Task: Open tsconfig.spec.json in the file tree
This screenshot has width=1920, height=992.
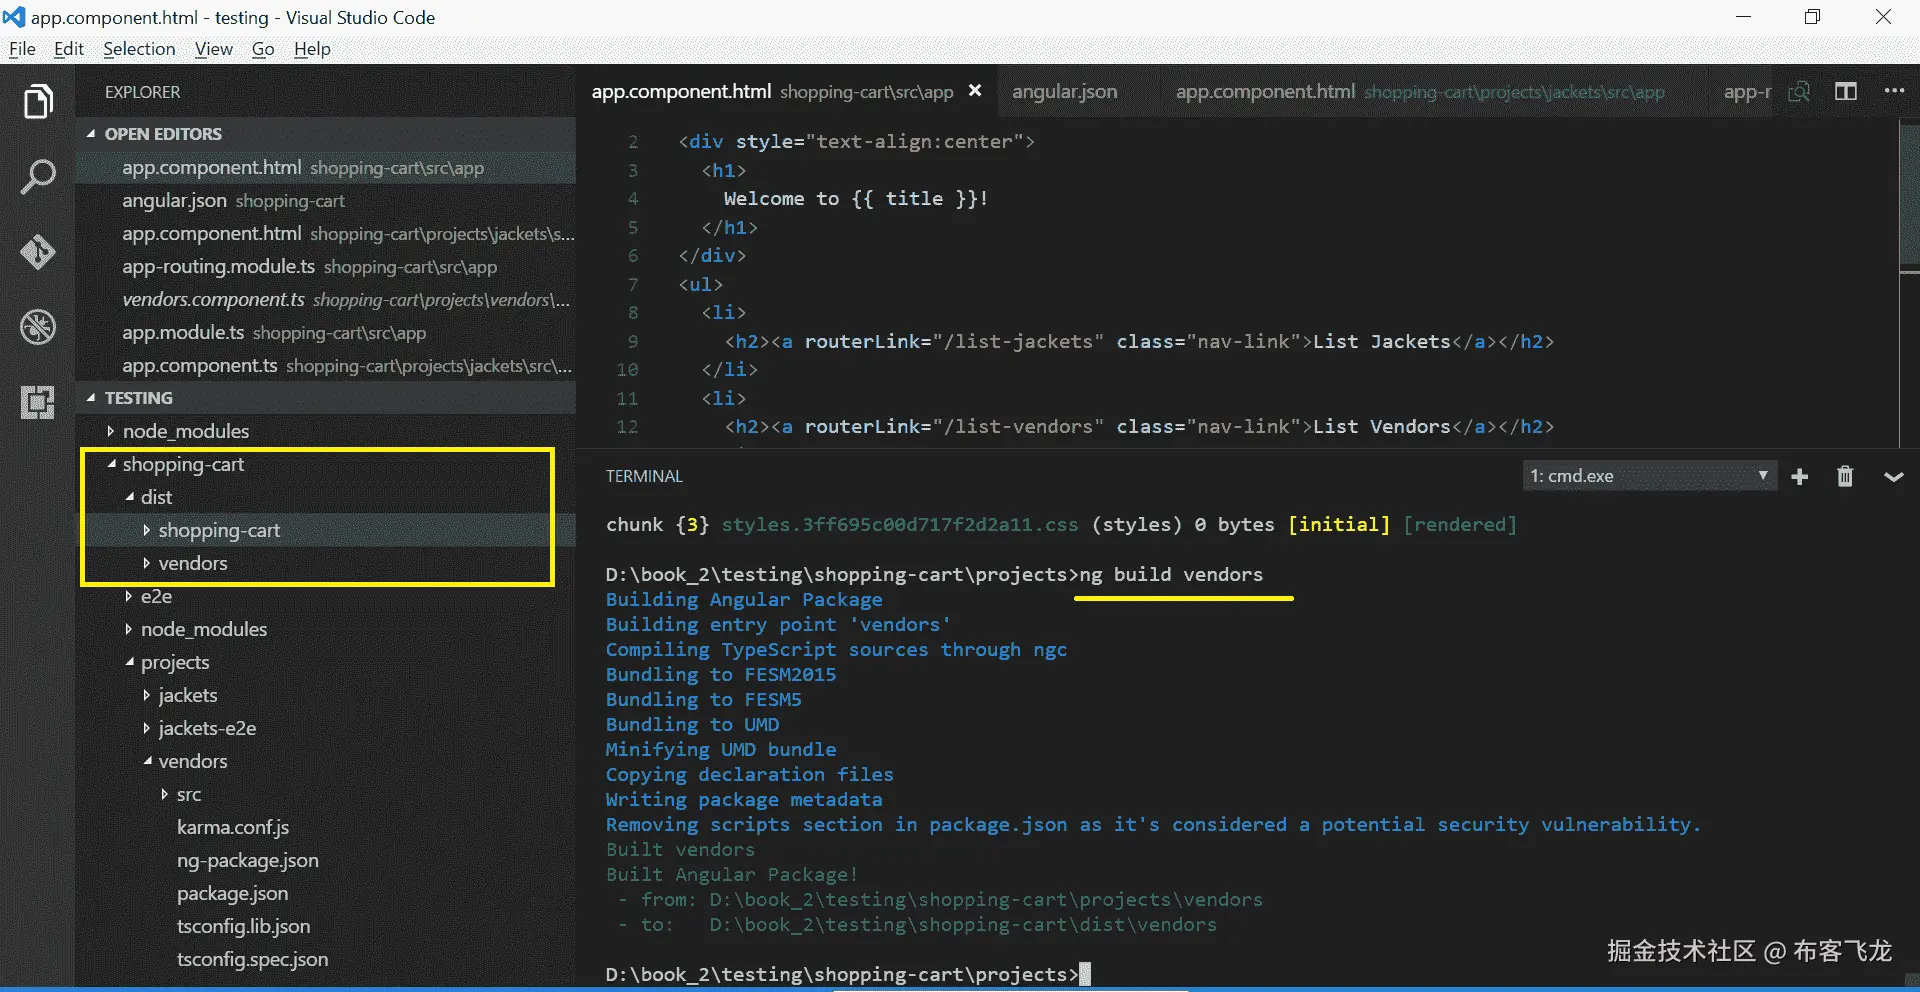Action: click(252, 959)
